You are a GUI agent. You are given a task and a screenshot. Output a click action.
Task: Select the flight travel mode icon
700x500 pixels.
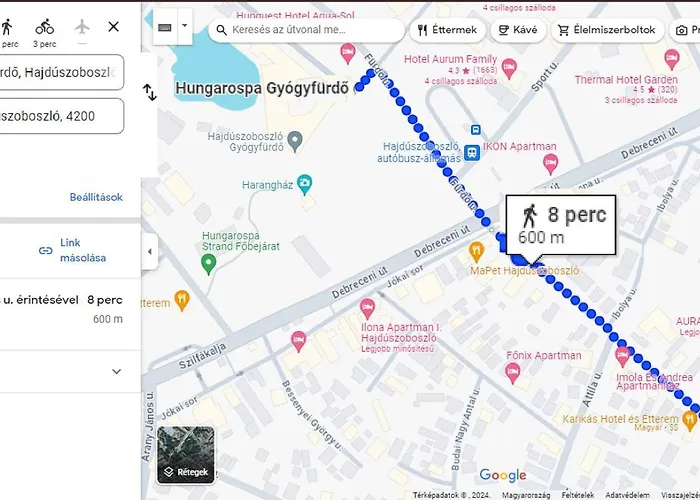pyautogui.click(x=82, y=27)
